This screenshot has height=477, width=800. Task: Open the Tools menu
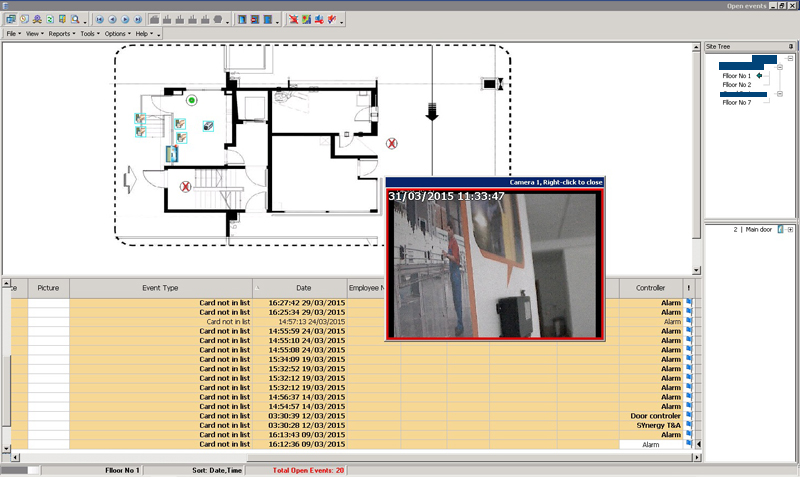[88, 34]
